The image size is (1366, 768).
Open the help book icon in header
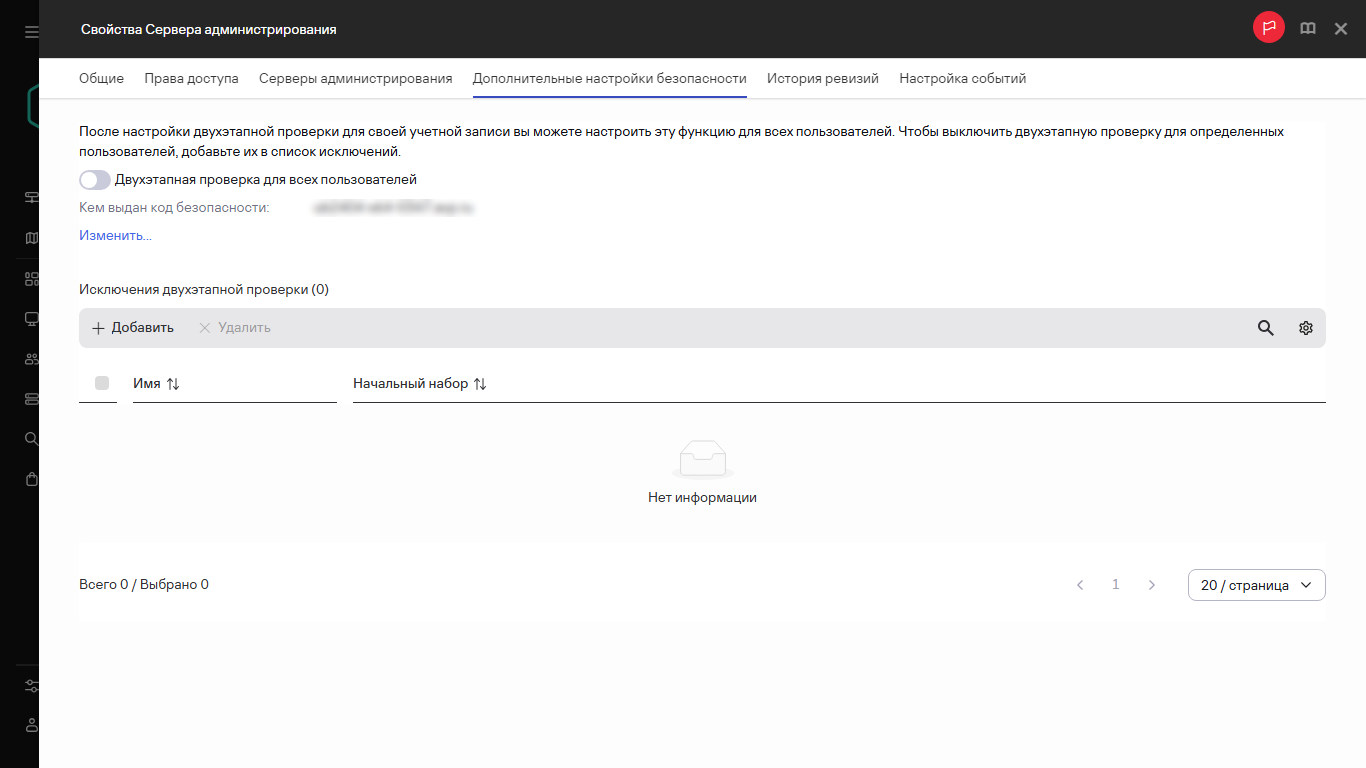point(1307,29)
